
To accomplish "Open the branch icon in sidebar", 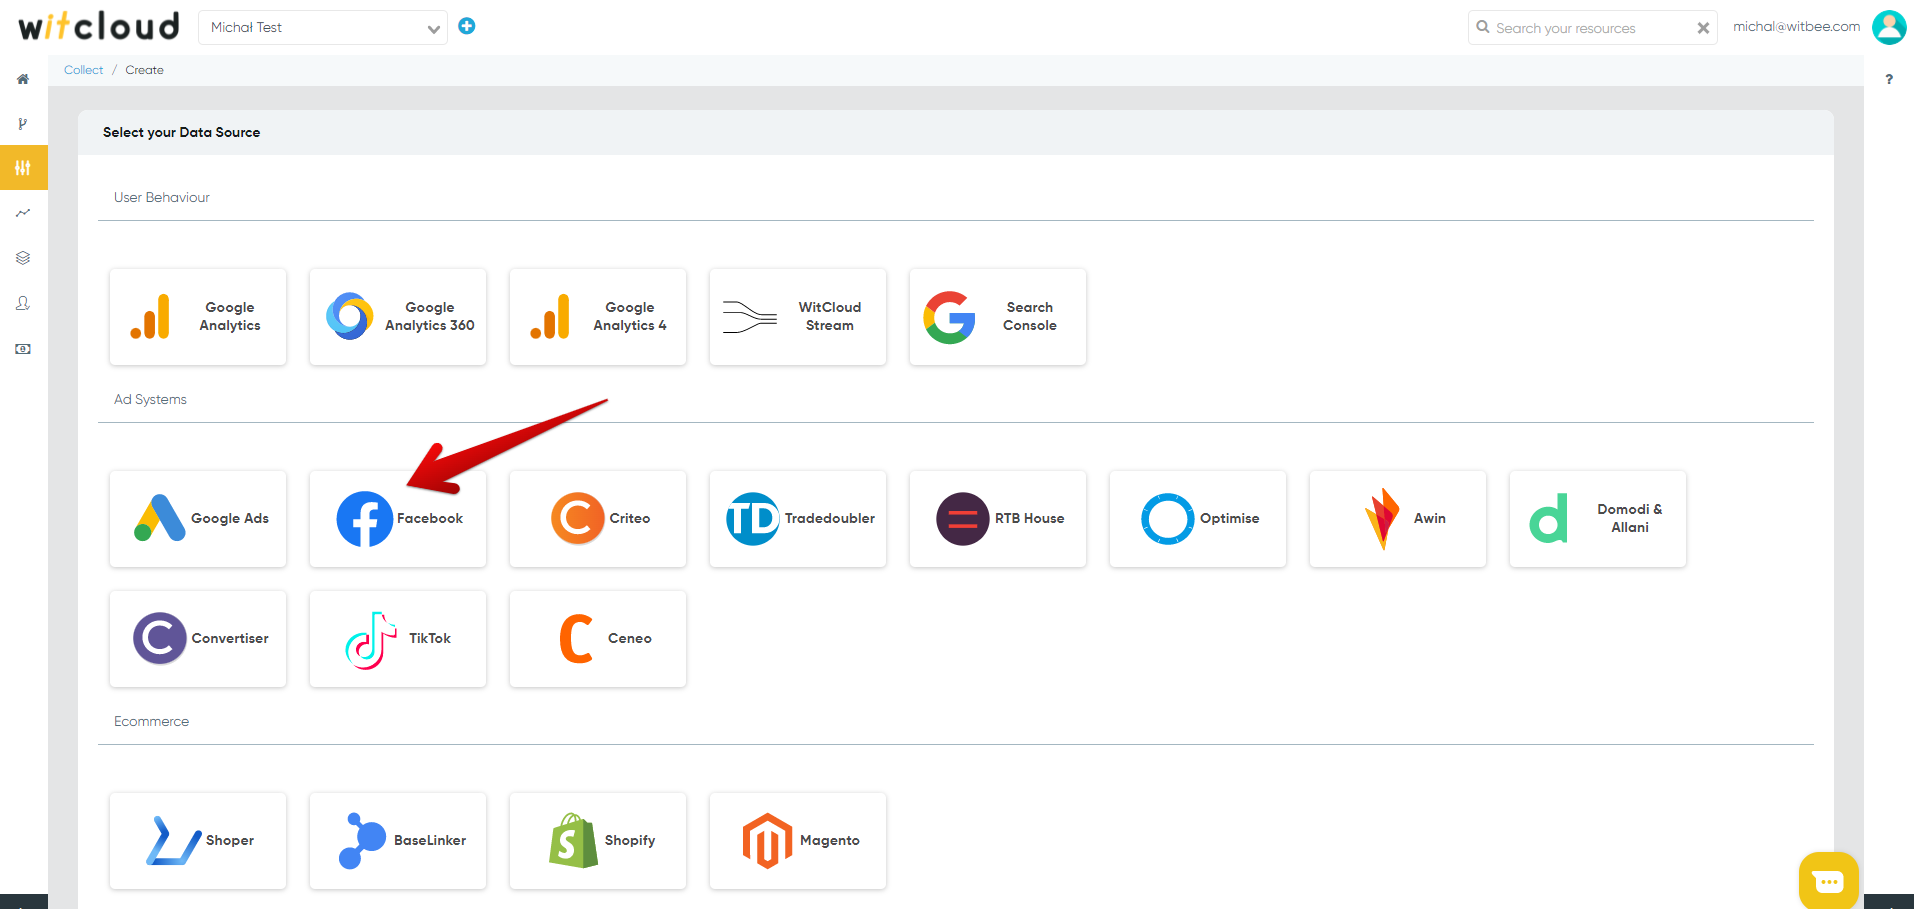I will 23,124.
